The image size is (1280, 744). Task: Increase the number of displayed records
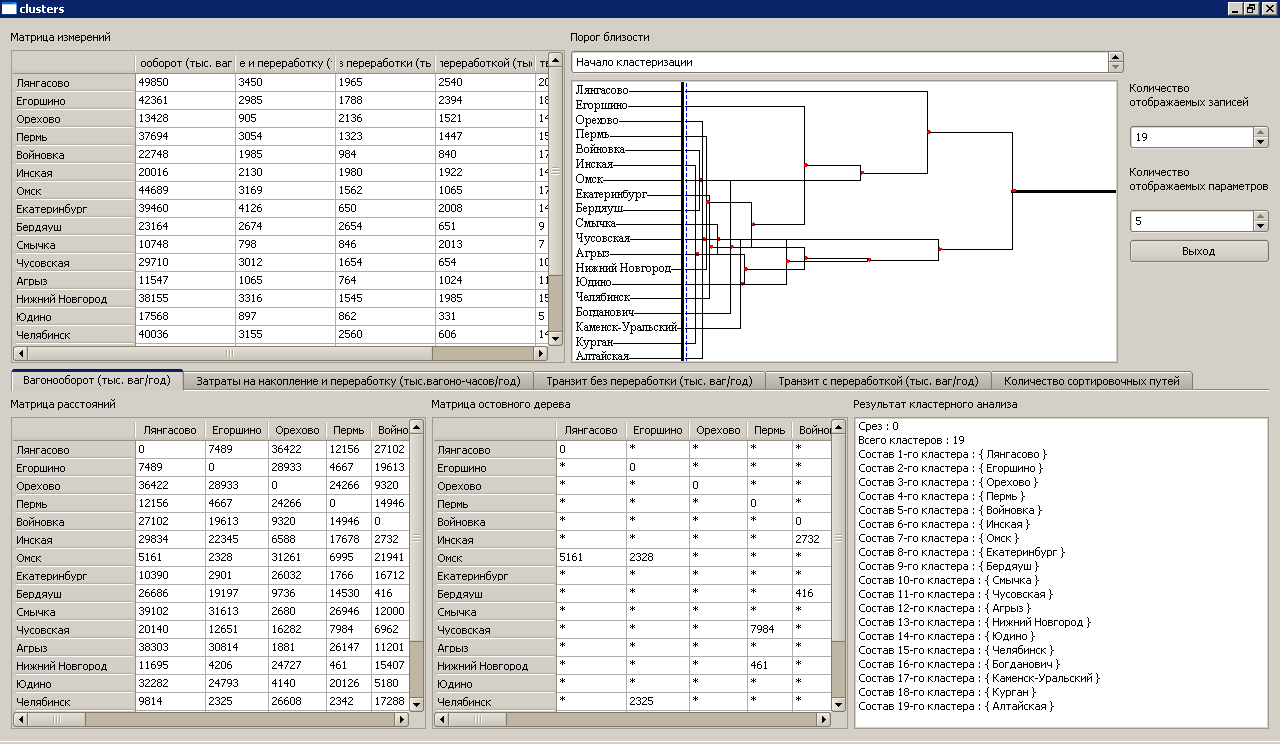(1260, 132)
